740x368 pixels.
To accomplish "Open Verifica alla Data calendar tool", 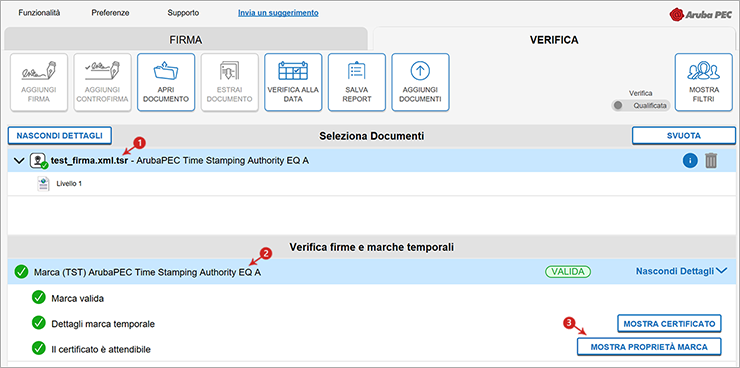I will point(293,83).
